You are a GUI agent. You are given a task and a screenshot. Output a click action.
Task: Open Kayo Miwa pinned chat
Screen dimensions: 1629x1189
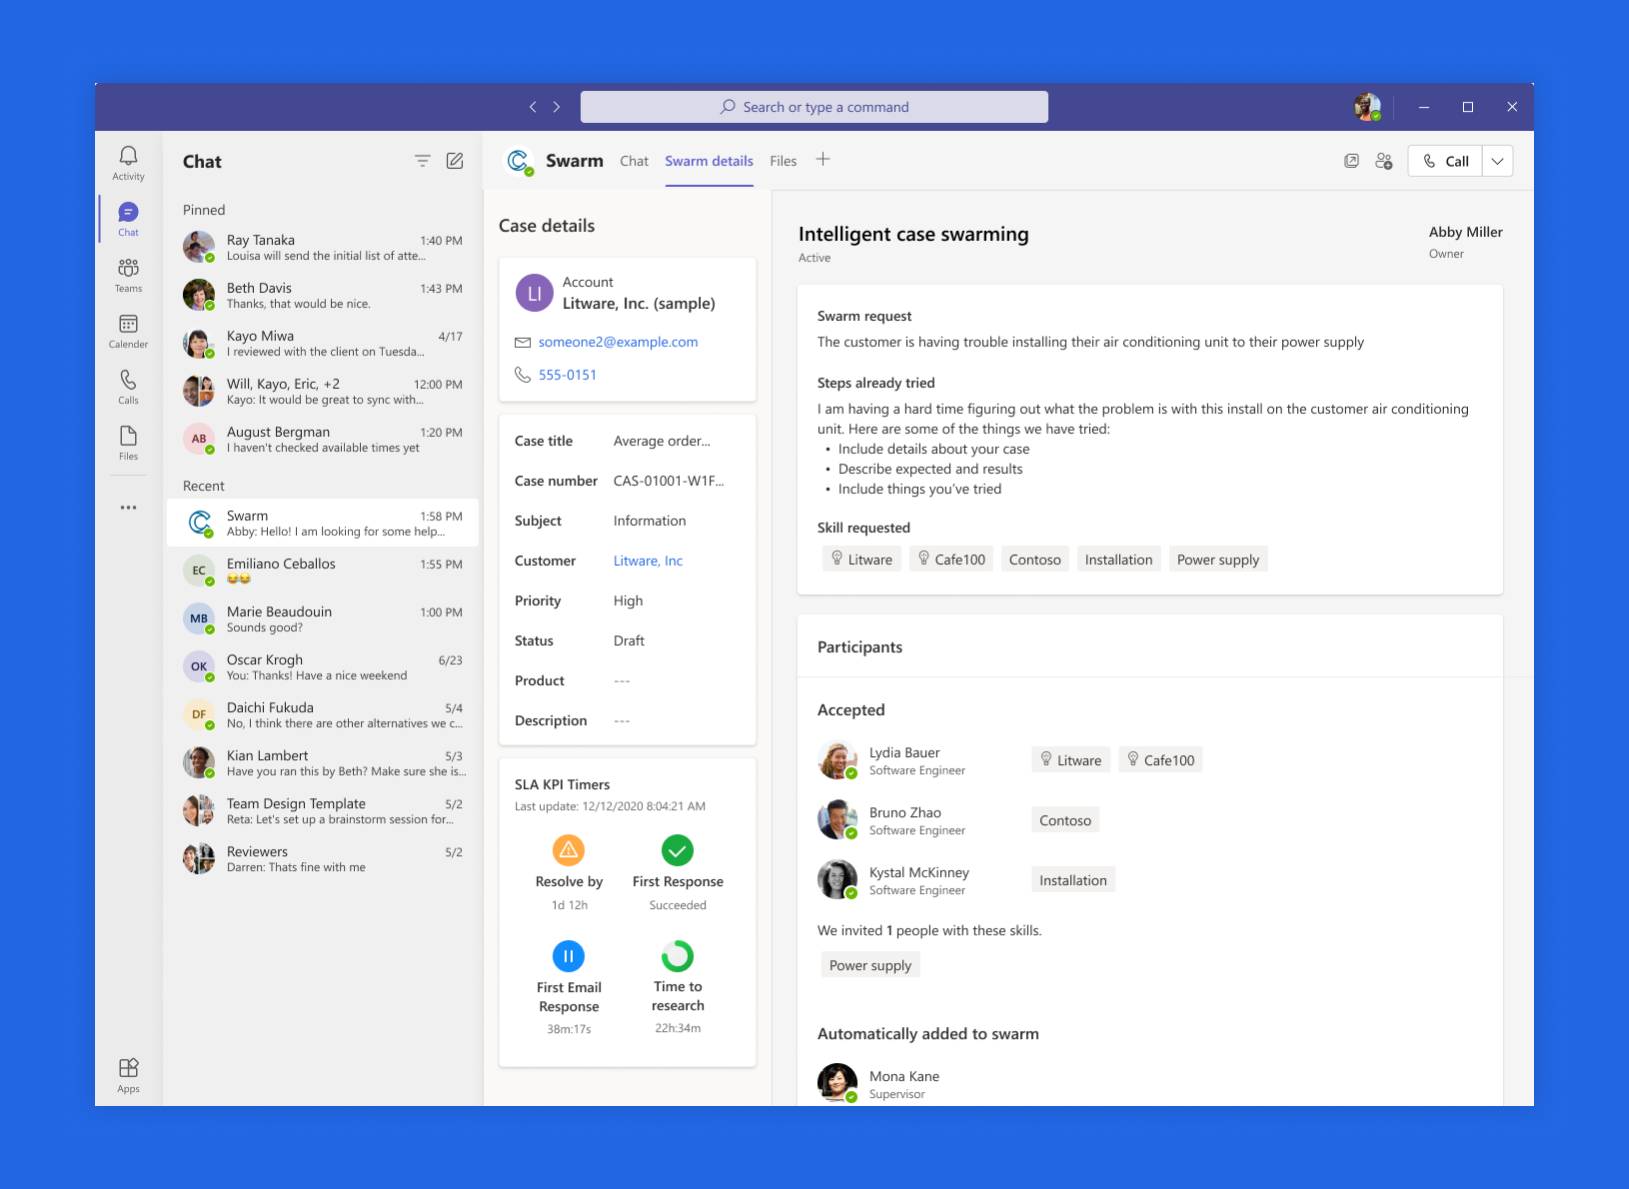click(322, 343)
